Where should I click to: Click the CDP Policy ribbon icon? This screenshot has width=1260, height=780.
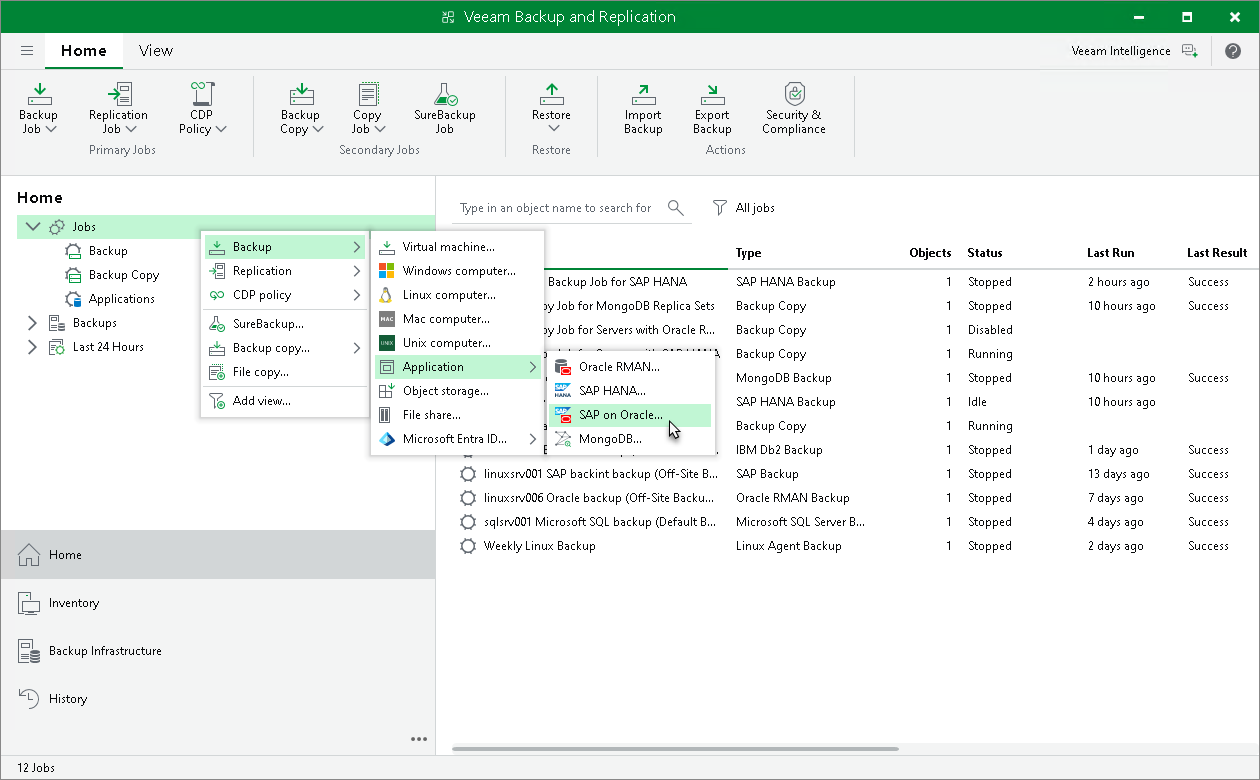coord(202,108)
